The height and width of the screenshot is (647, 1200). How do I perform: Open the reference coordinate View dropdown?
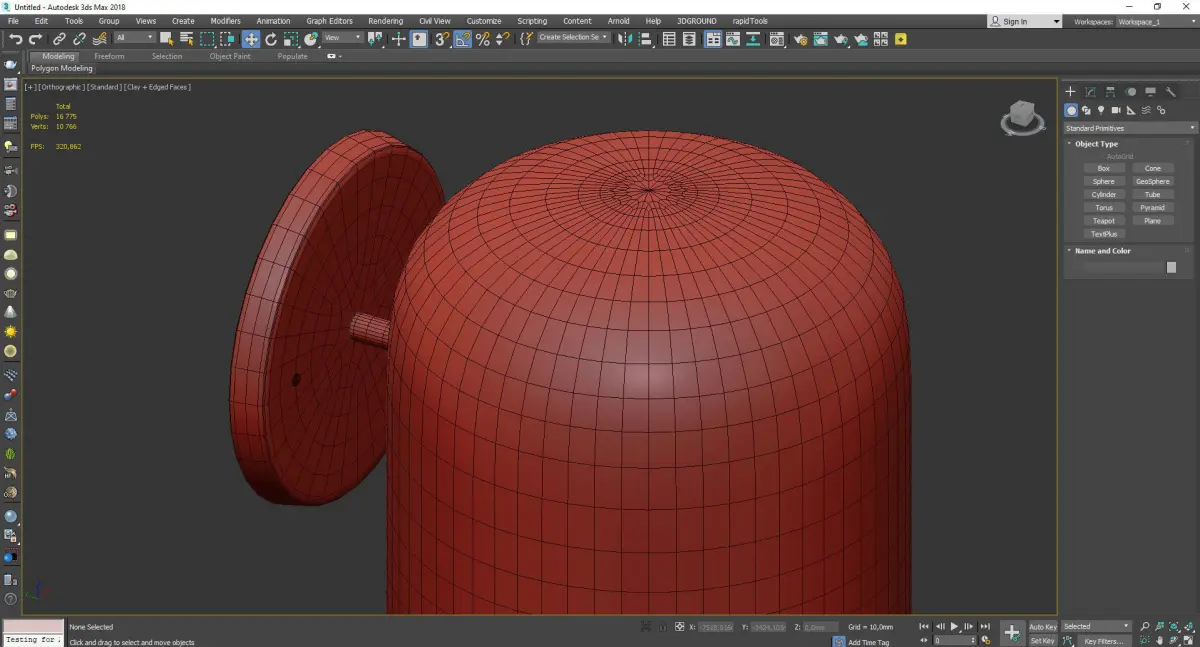pyautogui.click(x=342, y=38)
